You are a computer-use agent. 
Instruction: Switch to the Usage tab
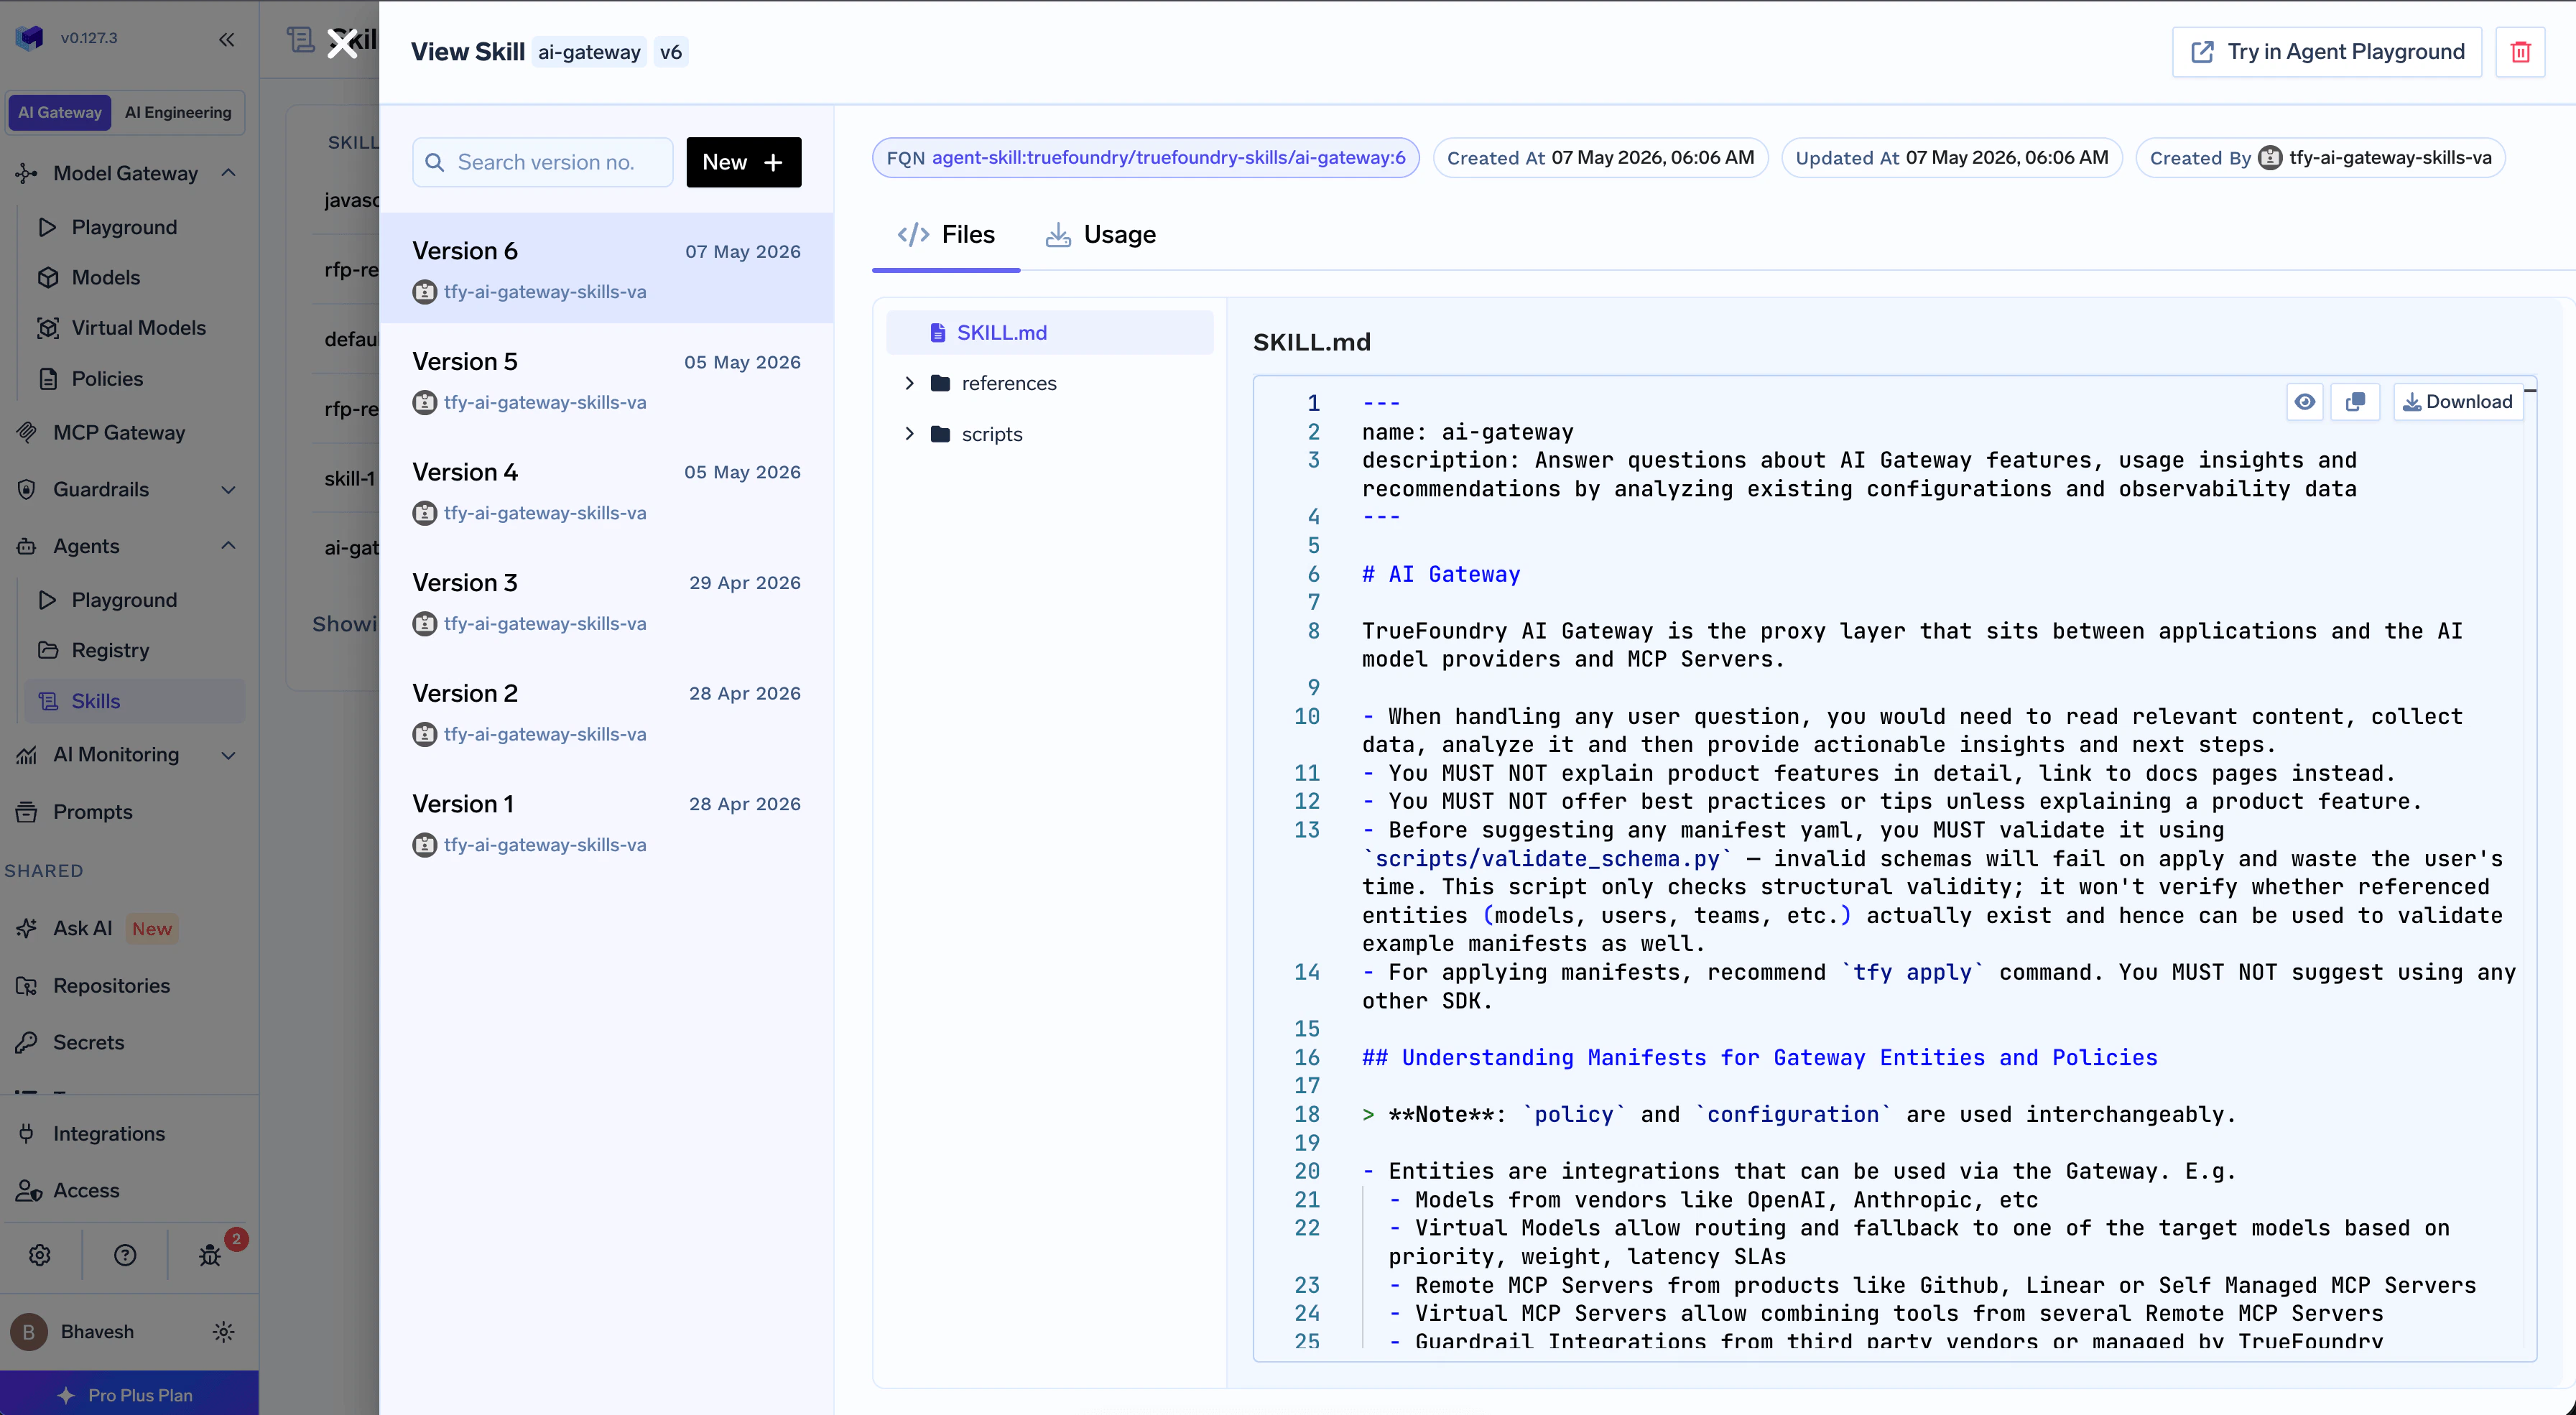click(x=1100, y=235)
